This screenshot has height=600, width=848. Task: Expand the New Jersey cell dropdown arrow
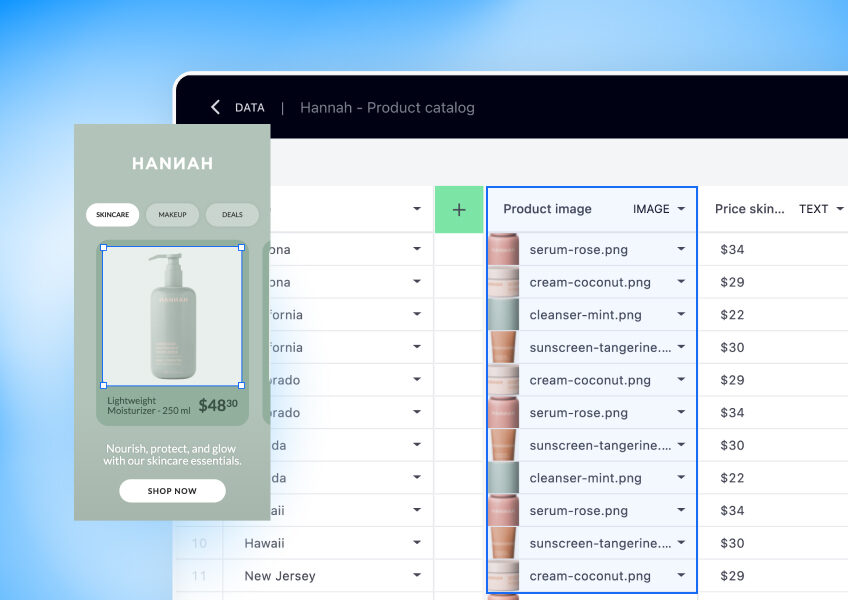(416, 575)
